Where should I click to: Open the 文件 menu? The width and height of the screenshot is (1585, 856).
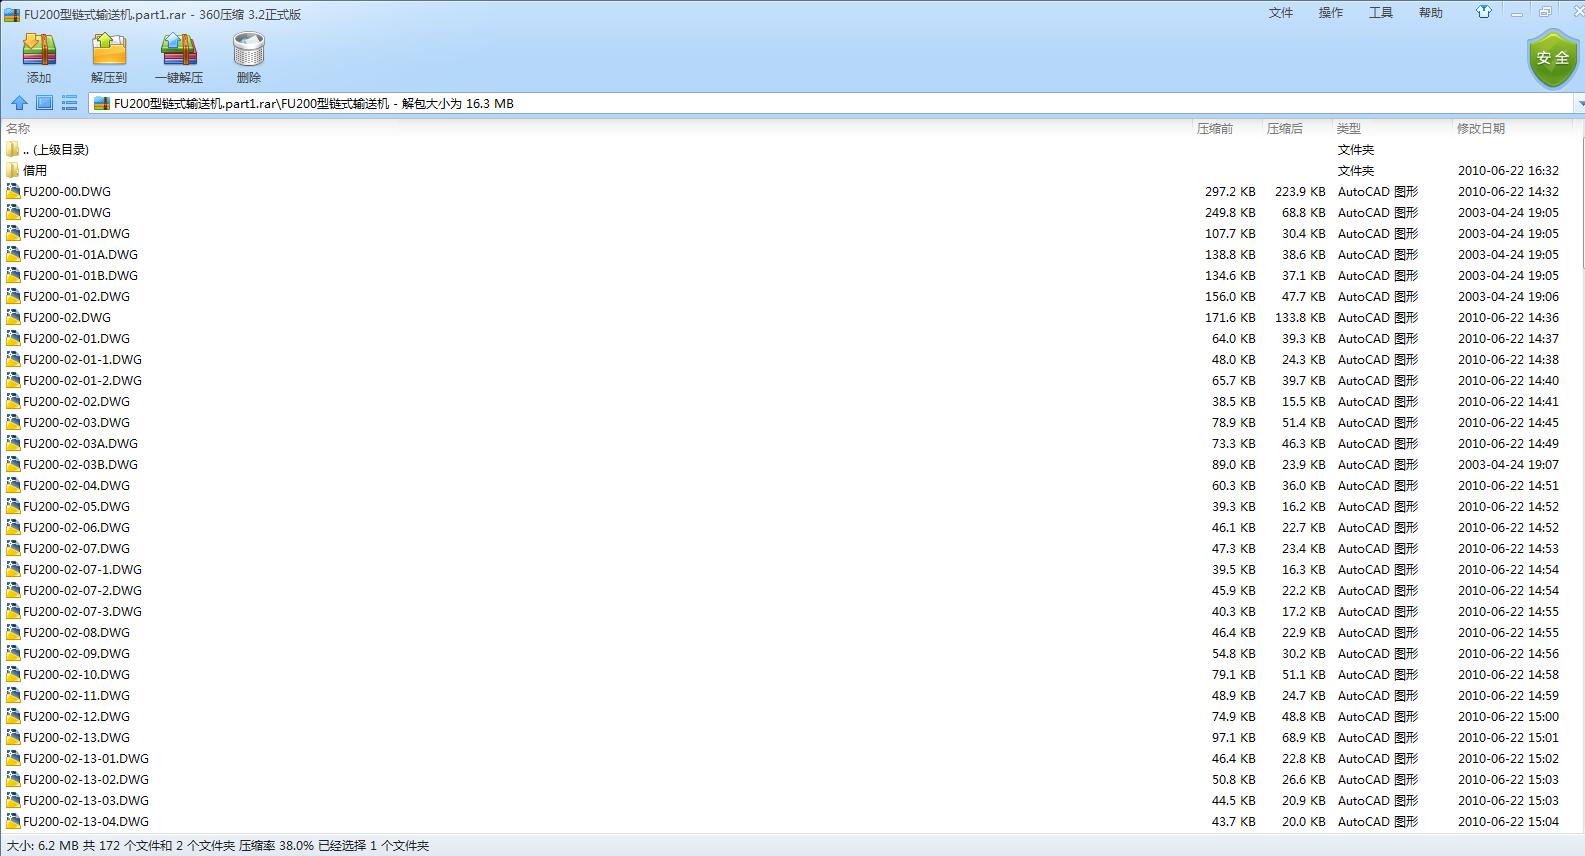pyautogui.click(x=1281, y=13)
